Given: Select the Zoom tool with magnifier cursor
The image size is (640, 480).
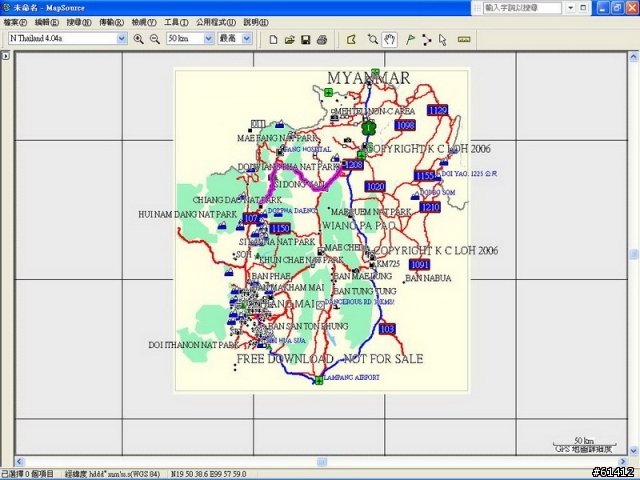Looking at the screenshot, I should tap(372, 40).
